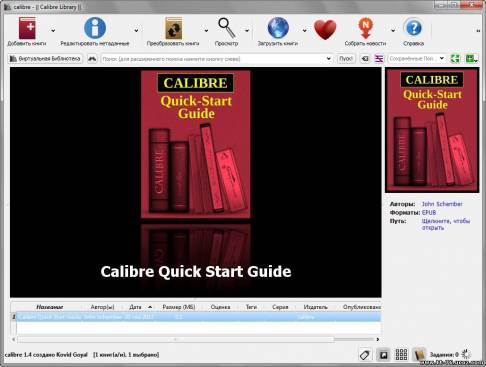Expand the Add books dropdown arrow
This screenshot has height=367, width=486.
[53, 31]
